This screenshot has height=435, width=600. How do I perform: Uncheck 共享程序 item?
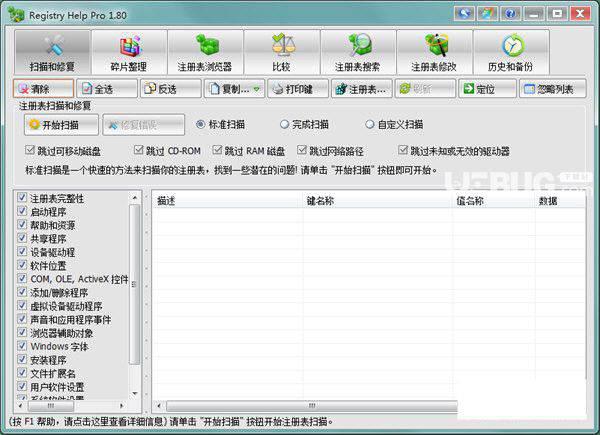click(22, 238)
